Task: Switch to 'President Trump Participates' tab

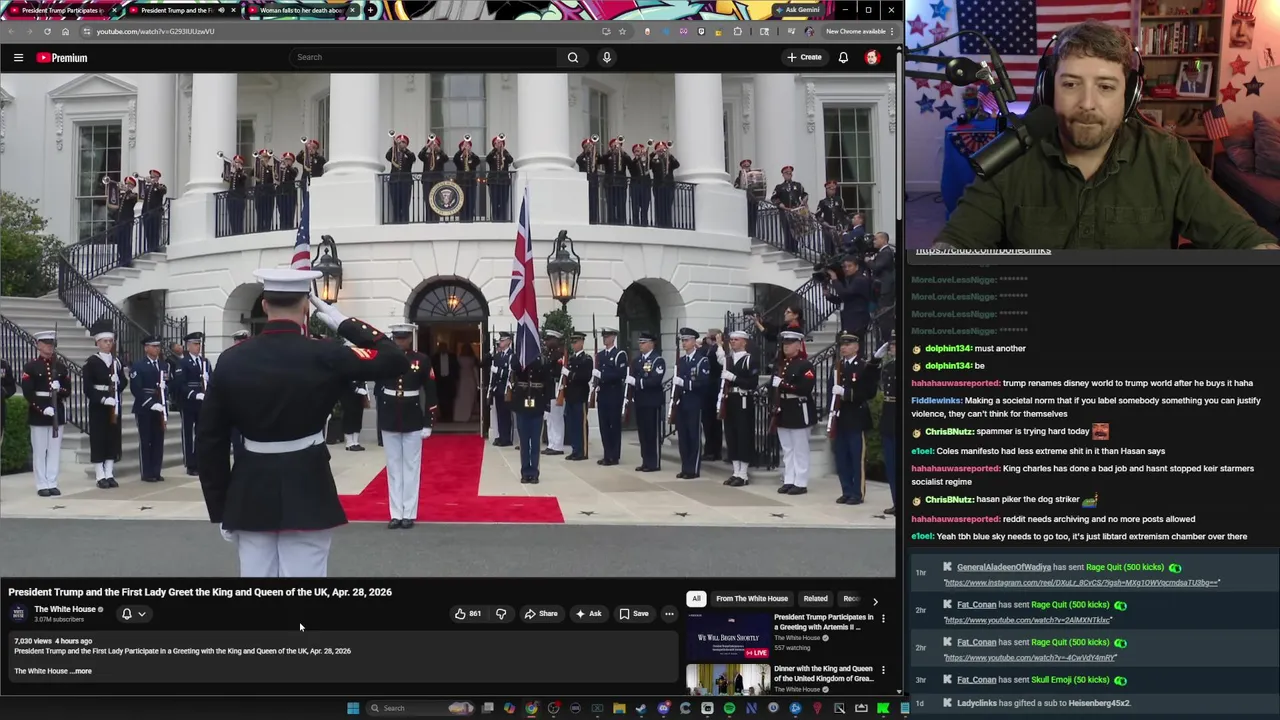Action: pyautogui.click(x=63, y=10)
